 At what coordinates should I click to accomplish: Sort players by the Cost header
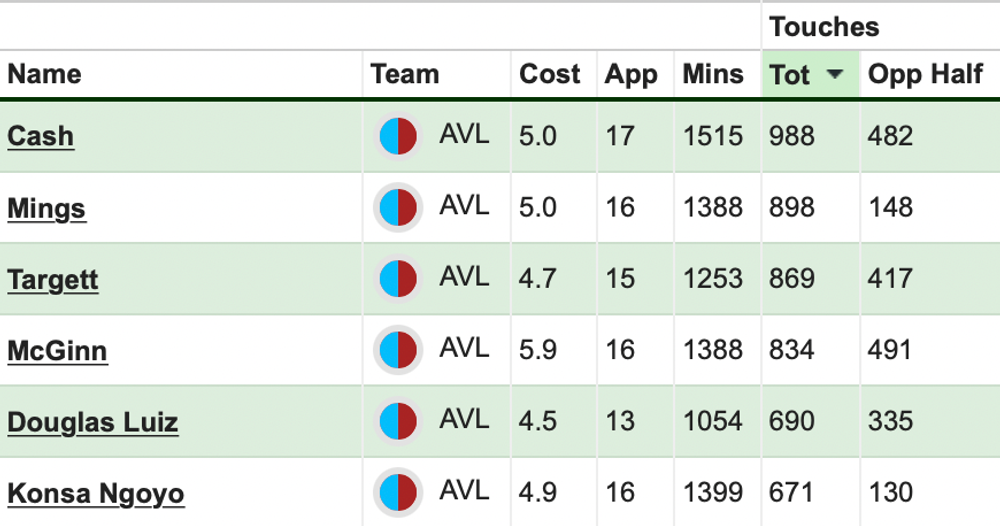[x=550, y=75]
